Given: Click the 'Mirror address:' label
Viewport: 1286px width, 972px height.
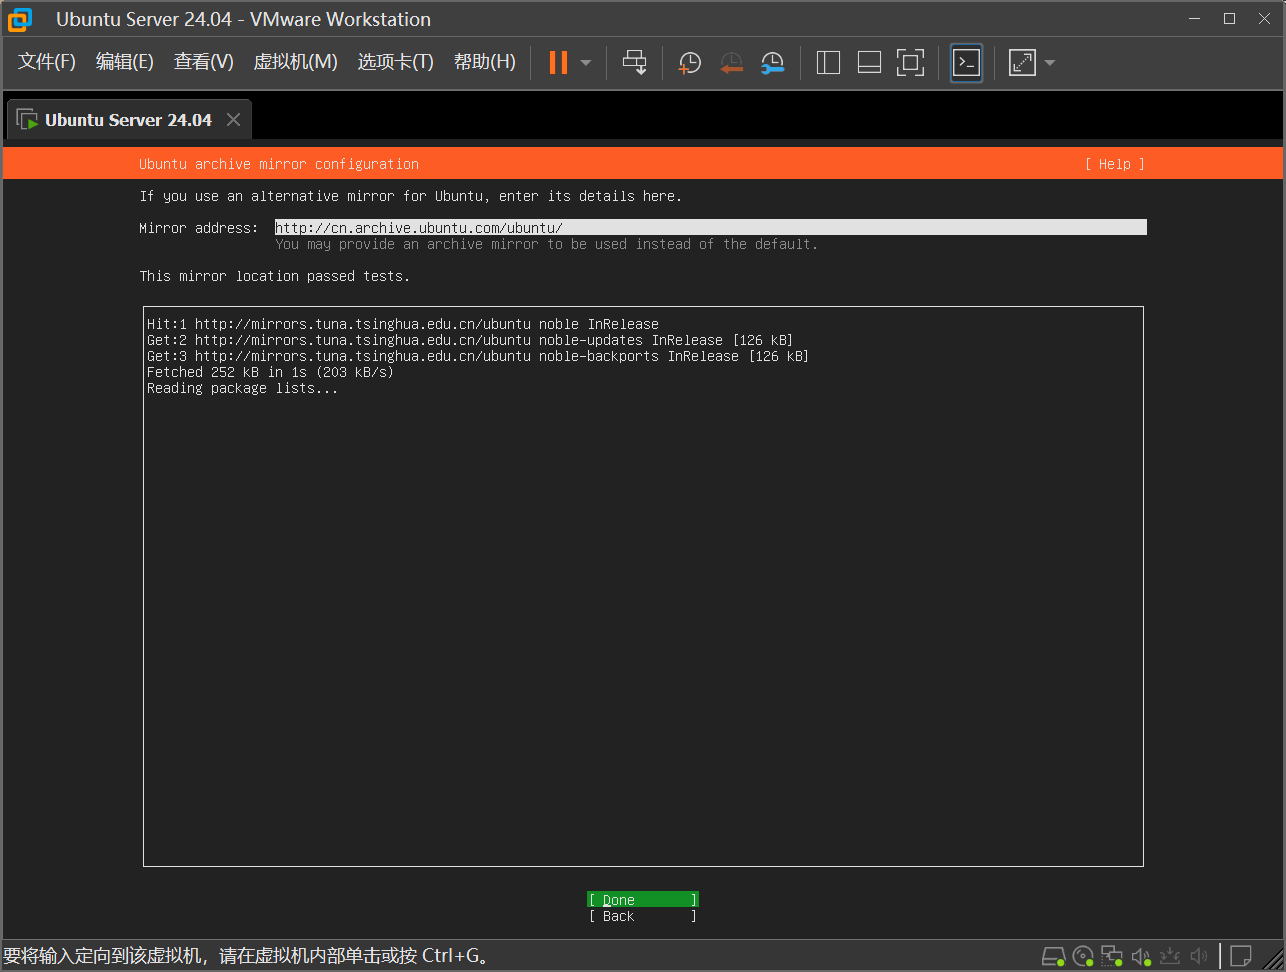Looking at the screenshot, I should coord(199,228).
